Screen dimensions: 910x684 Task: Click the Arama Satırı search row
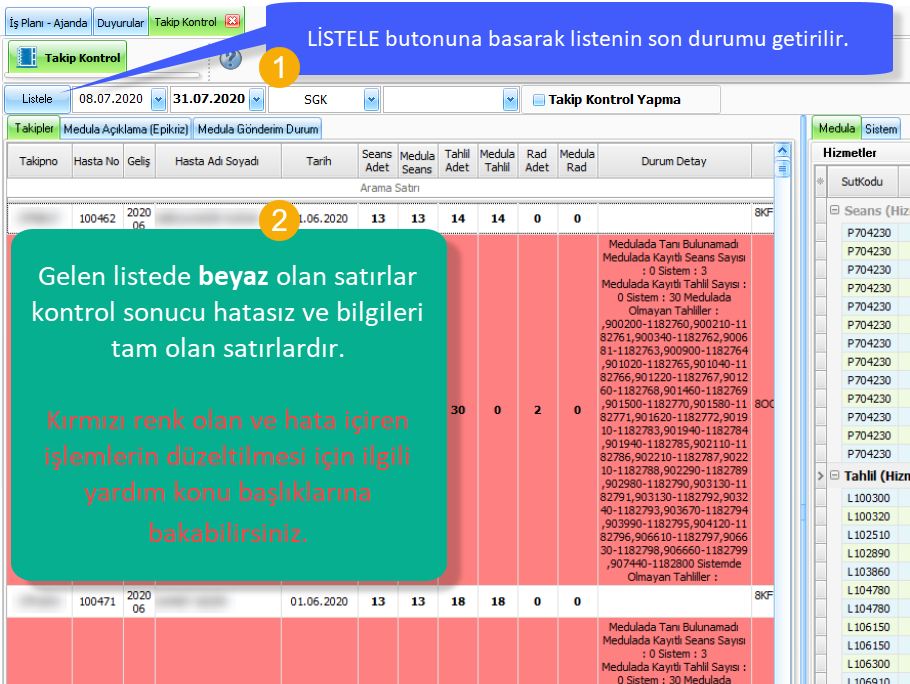pos(390,188)
